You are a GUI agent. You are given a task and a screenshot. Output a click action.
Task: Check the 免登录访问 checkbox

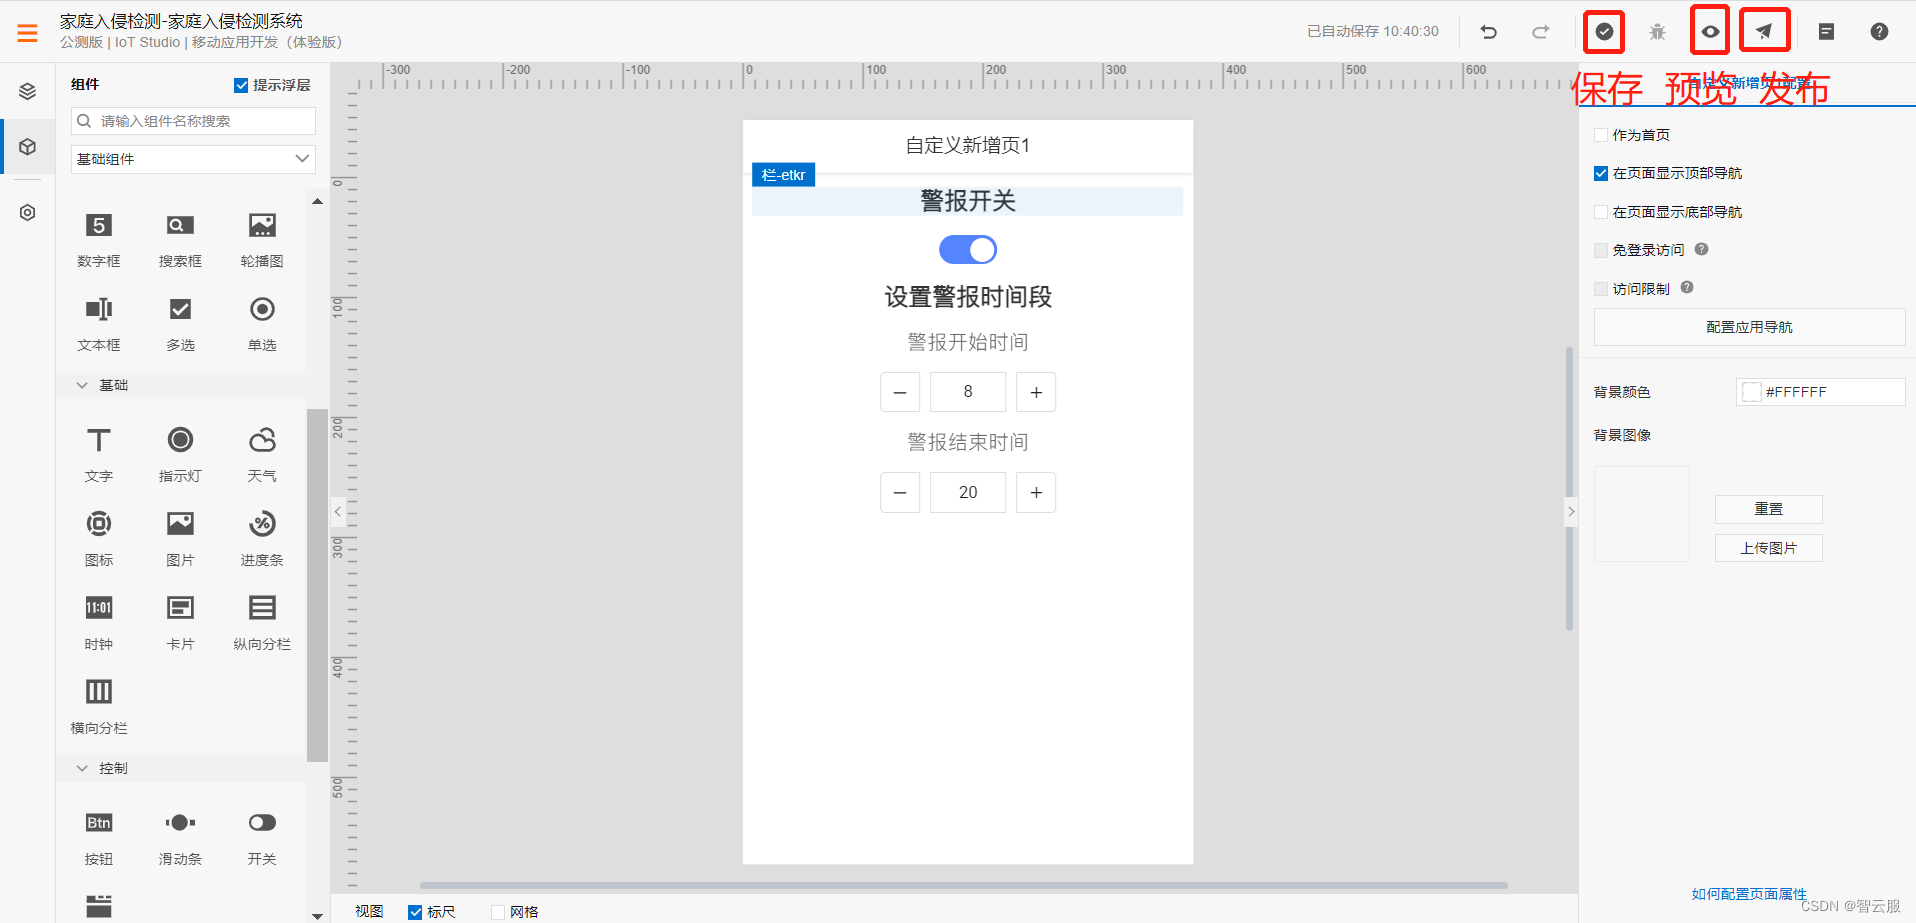(x=1601, y=250)
